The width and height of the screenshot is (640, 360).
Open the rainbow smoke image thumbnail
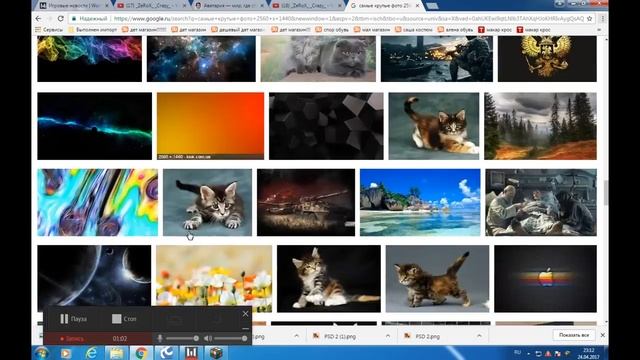coord(89,58)
